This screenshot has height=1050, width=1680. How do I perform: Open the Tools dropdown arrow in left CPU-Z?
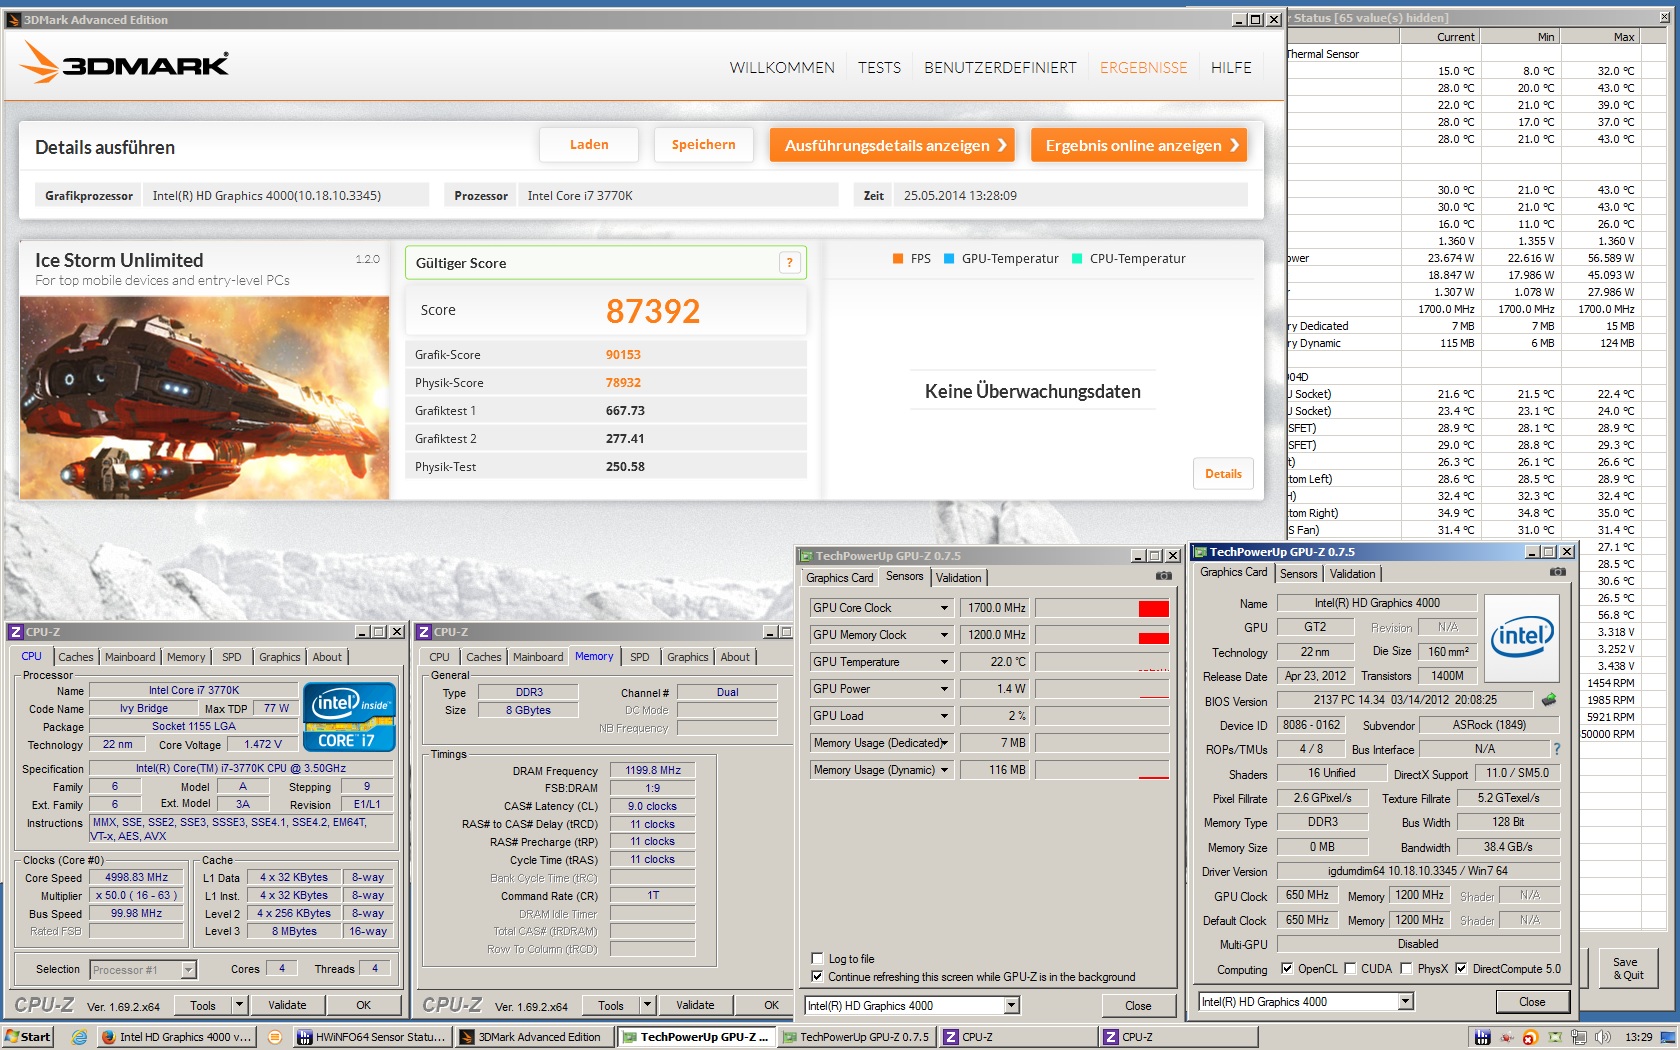tap(239, 1005)
